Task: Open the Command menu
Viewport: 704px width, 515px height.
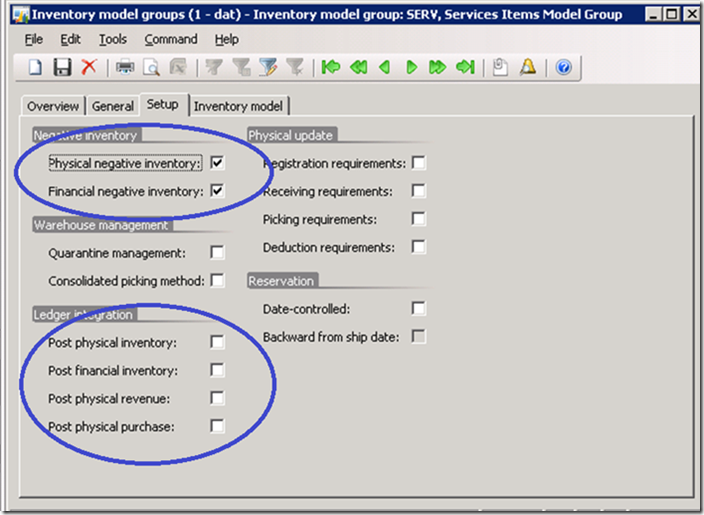Action: [x=170, y=39]
